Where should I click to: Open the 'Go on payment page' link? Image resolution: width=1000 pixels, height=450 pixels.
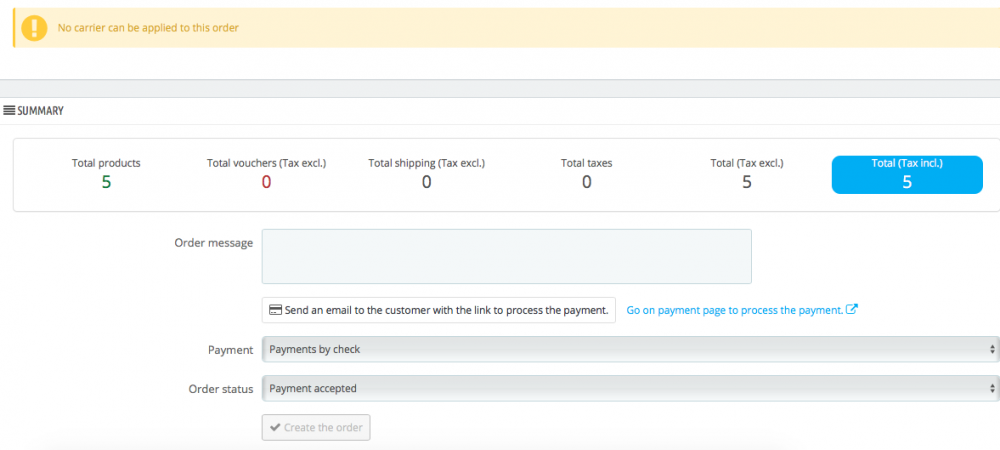click(x=734, y=310)
